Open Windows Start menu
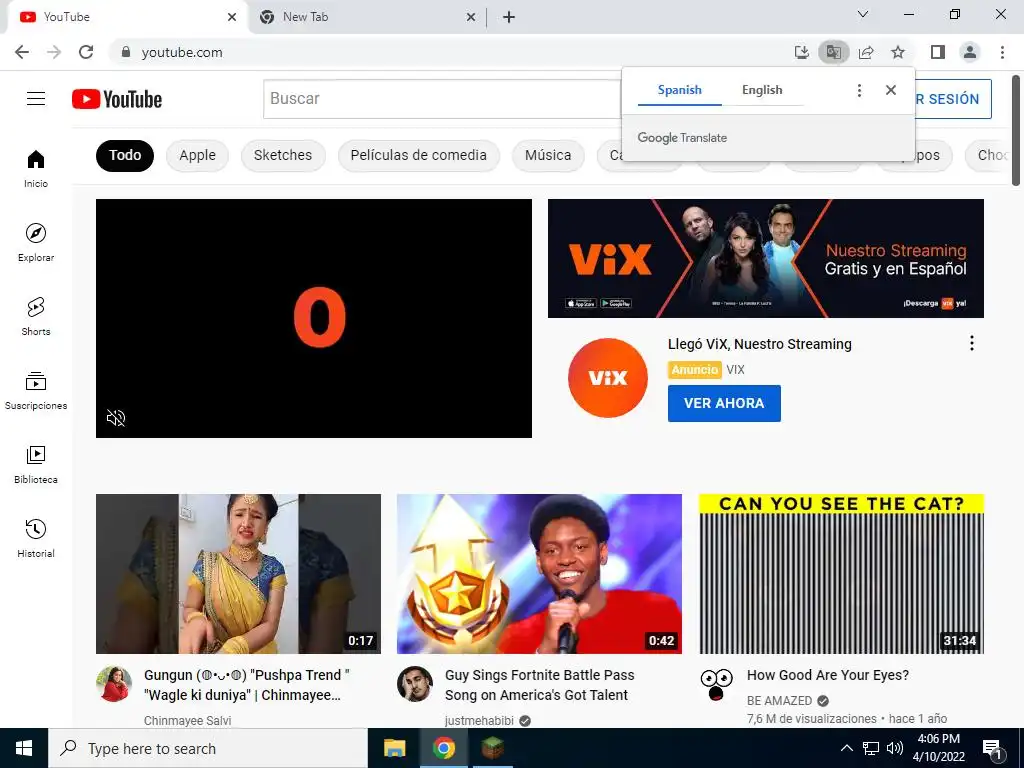This screenshot has height=768, width=1024. pyautogui.click(x=24, y=748)
